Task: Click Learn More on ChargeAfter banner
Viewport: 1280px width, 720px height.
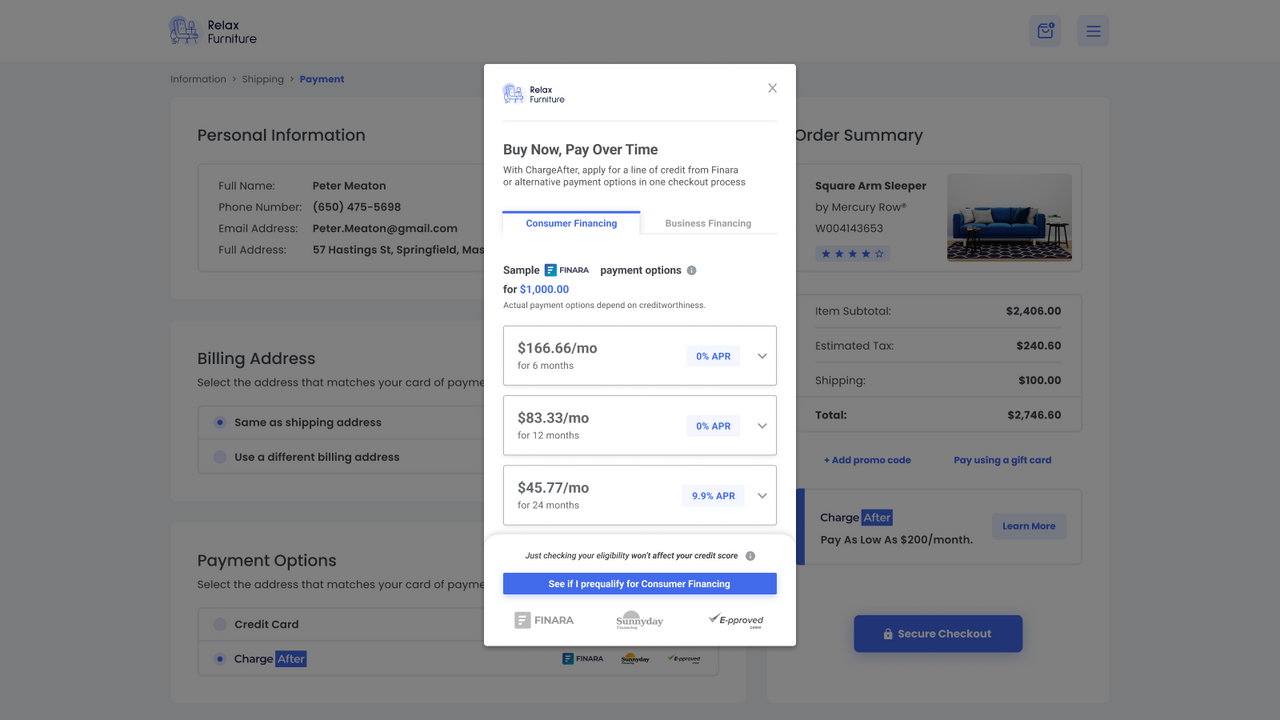Action: 1029,526
